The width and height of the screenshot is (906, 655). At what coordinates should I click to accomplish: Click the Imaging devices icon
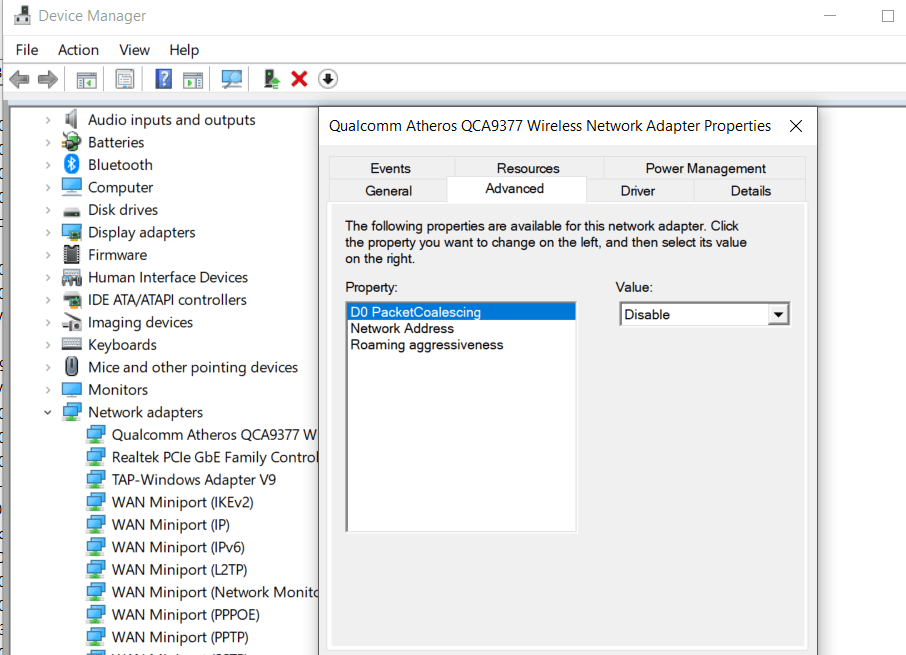tap(72, 322)
